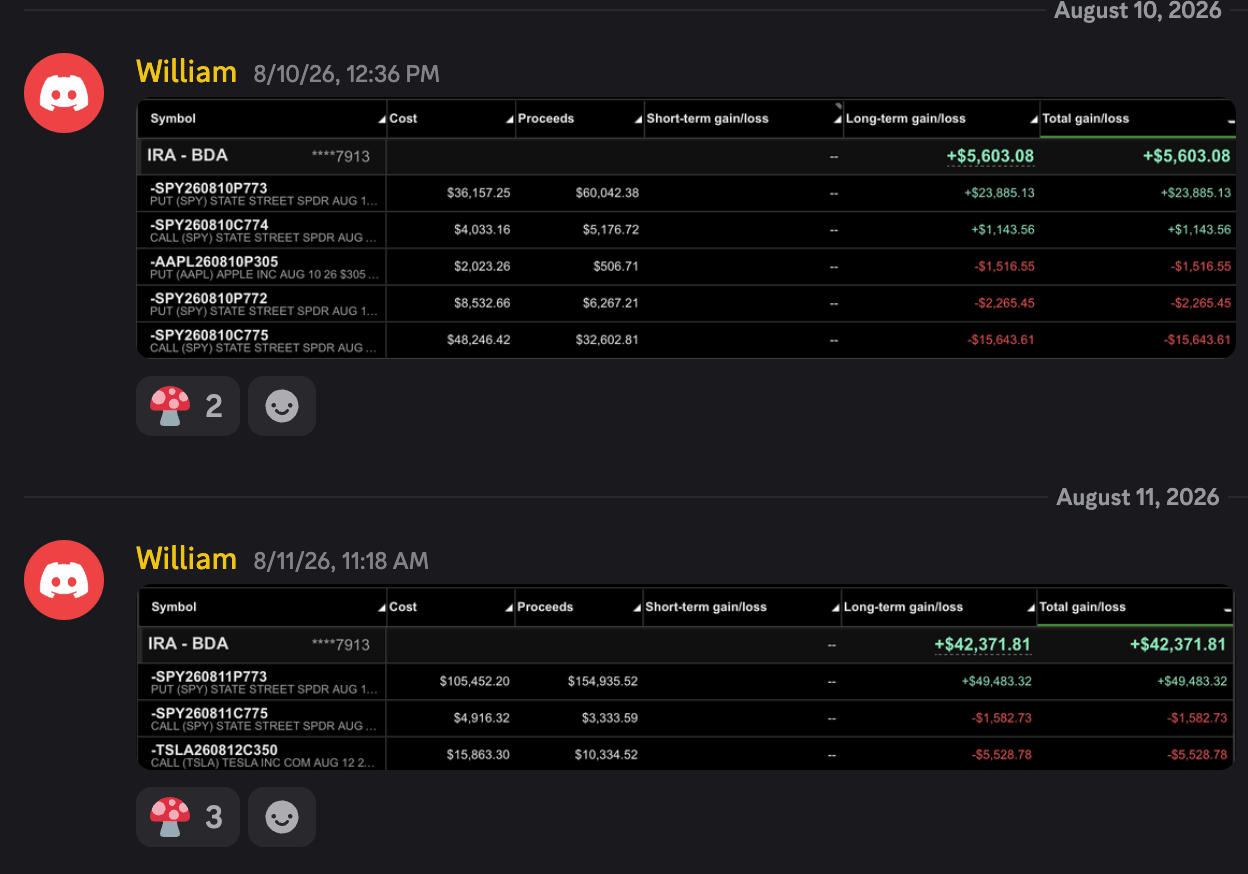Click the $4,033.16 cost value
The height and width of the screenshot is (874, 1248).
482,230
